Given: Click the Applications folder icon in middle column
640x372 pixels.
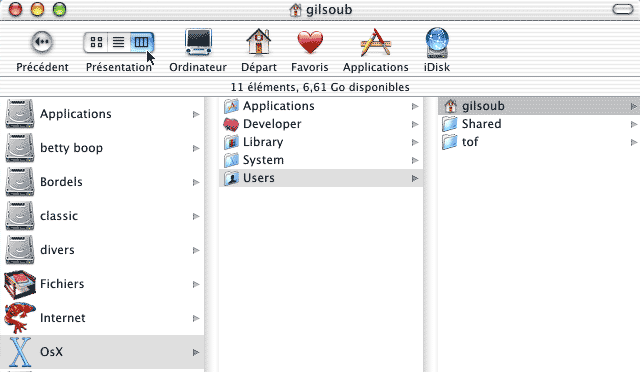Looking at the screenshot, I should (x=231, y=106).
